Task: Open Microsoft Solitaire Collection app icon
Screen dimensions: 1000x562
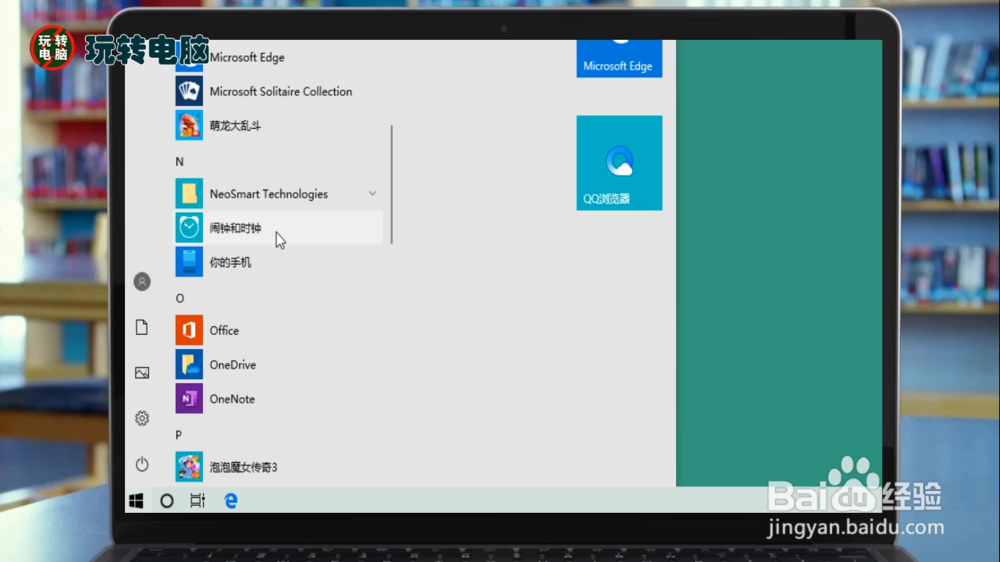Action: coord(189,91)
